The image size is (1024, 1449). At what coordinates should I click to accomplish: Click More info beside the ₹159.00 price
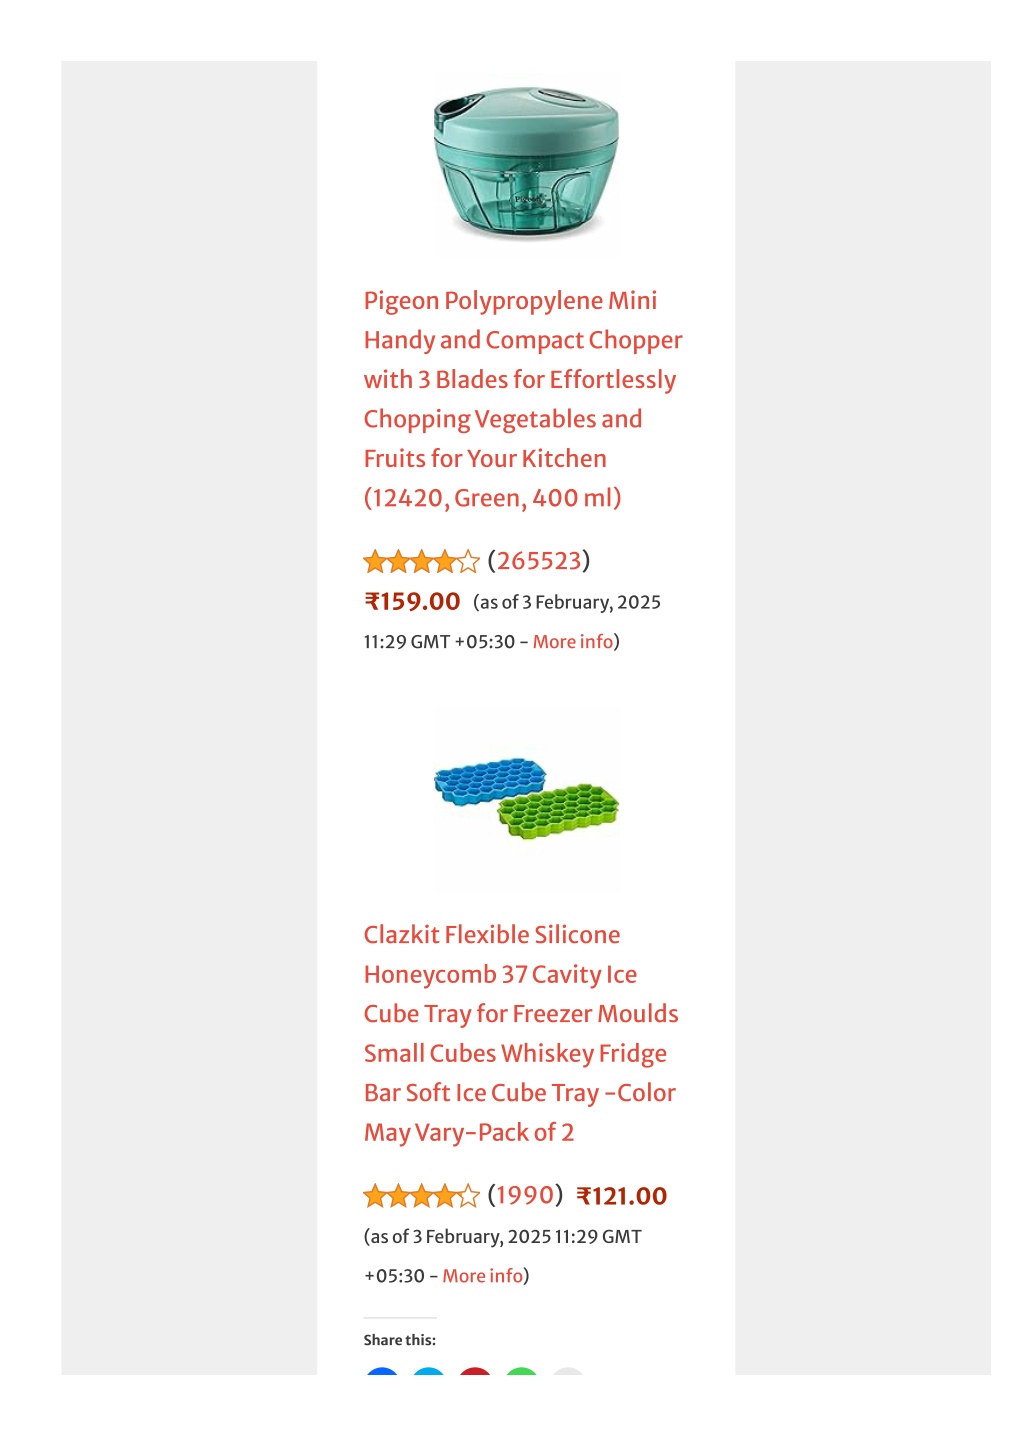click(573, 642)
